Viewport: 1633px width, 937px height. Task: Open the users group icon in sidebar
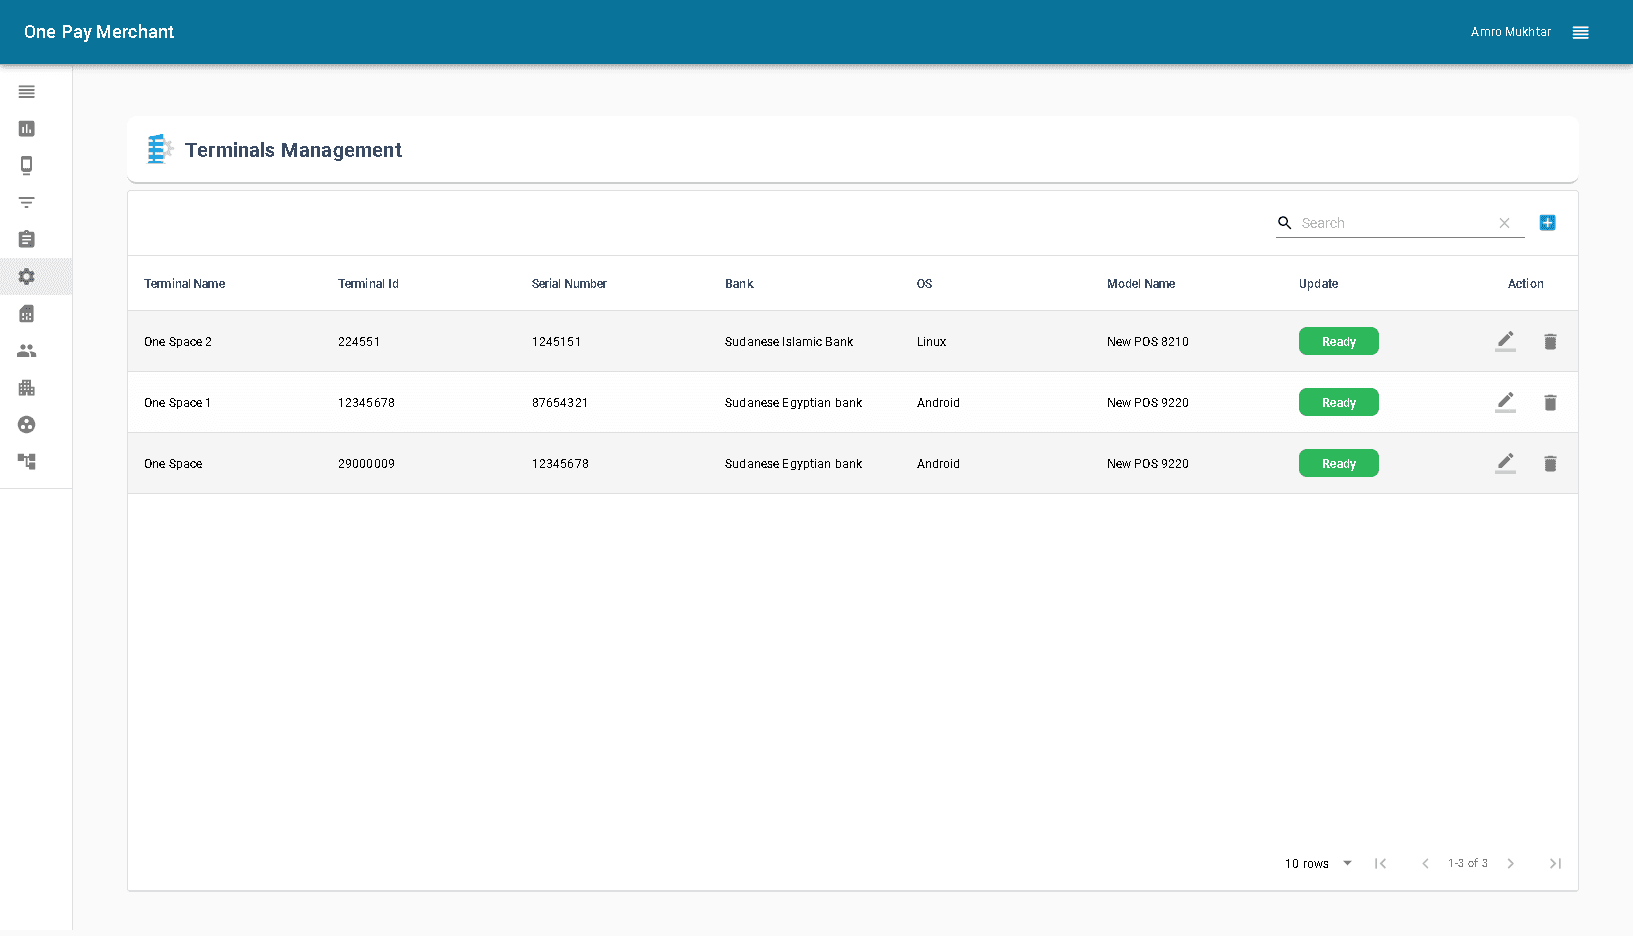pos(26,350)
